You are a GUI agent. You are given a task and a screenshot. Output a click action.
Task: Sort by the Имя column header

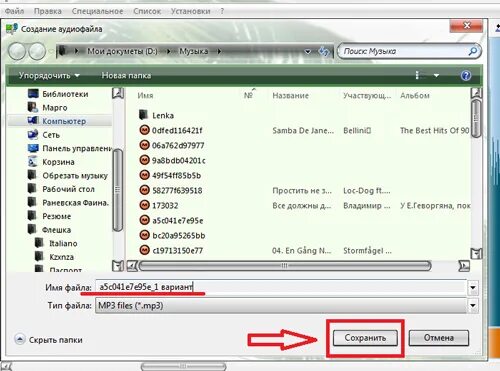click(x=145, y=96)
